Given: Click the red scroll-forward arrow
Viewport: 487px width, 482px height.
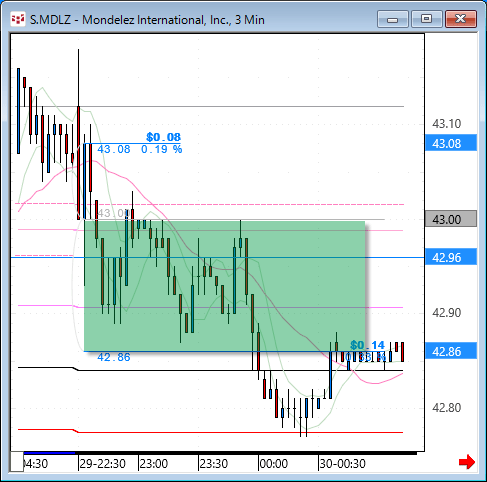Looking at the screenshot, I should [467, 462].
